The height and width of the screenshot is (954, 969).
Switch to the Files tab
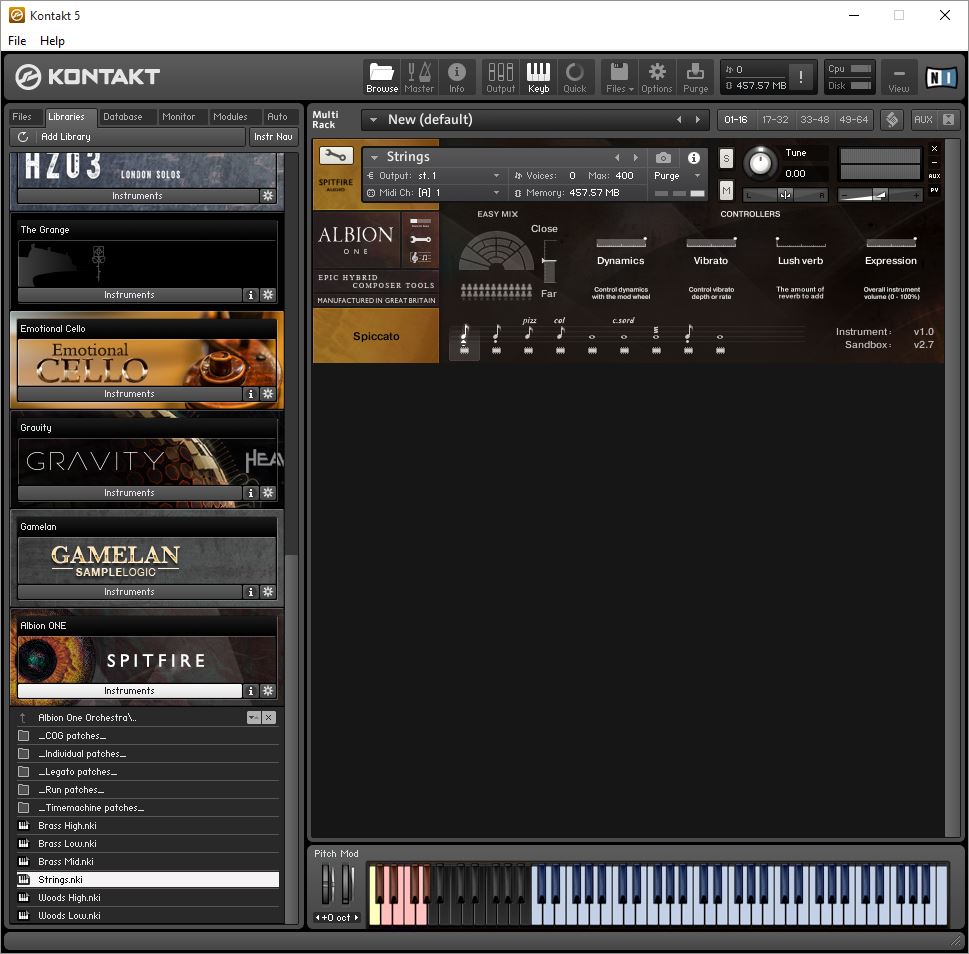[x=22, y=117]
